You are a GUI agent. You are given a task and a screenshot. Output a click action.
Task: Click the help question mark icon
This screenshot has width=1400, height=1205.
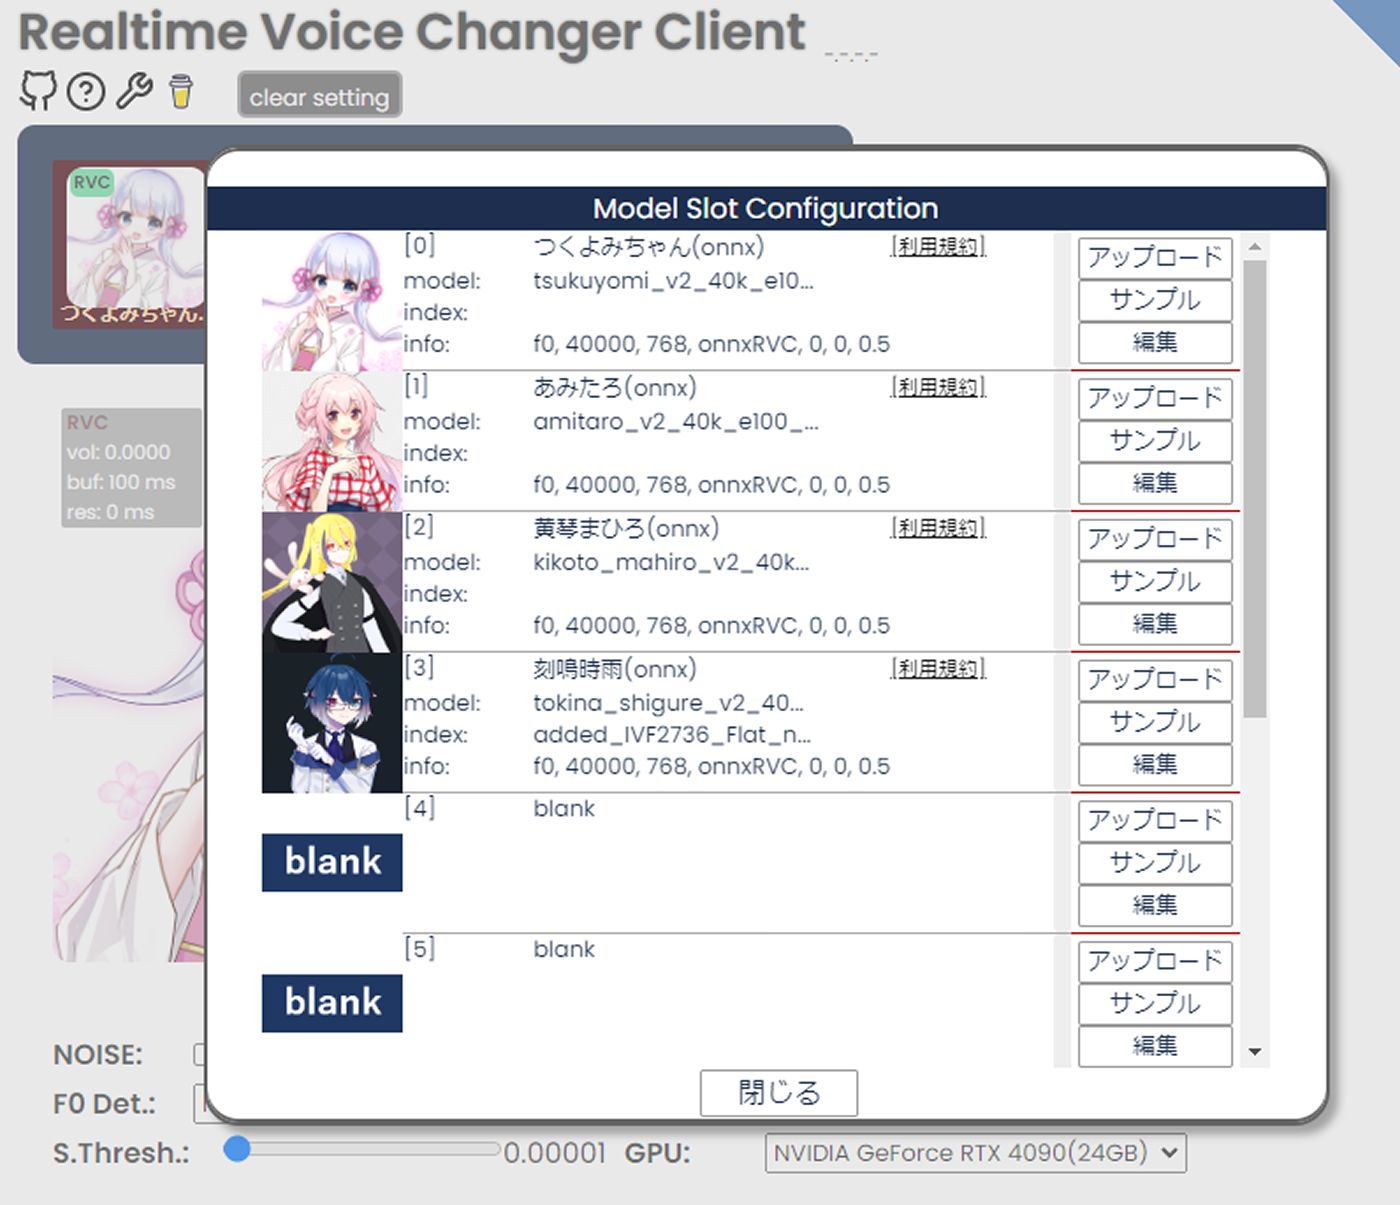coord(86,92)
